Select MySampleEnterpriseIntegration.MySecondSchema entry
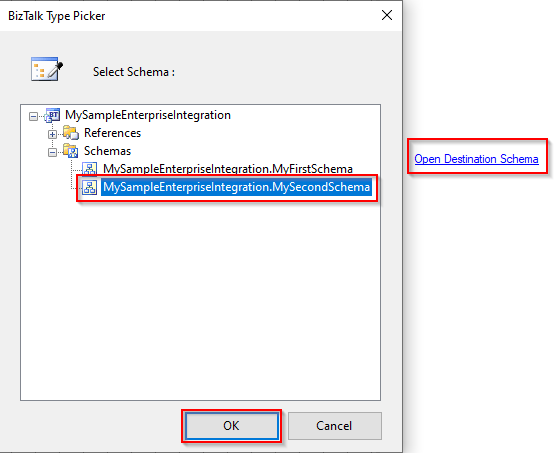Viewport: 558px width, 453px height. click(x=237, y=187)
